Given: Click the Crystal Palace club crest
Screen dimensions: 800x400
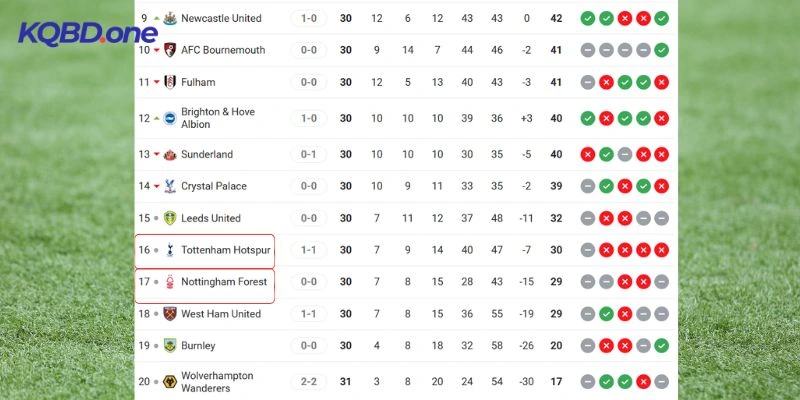Looking at the screenshot, I should (170, 186).
